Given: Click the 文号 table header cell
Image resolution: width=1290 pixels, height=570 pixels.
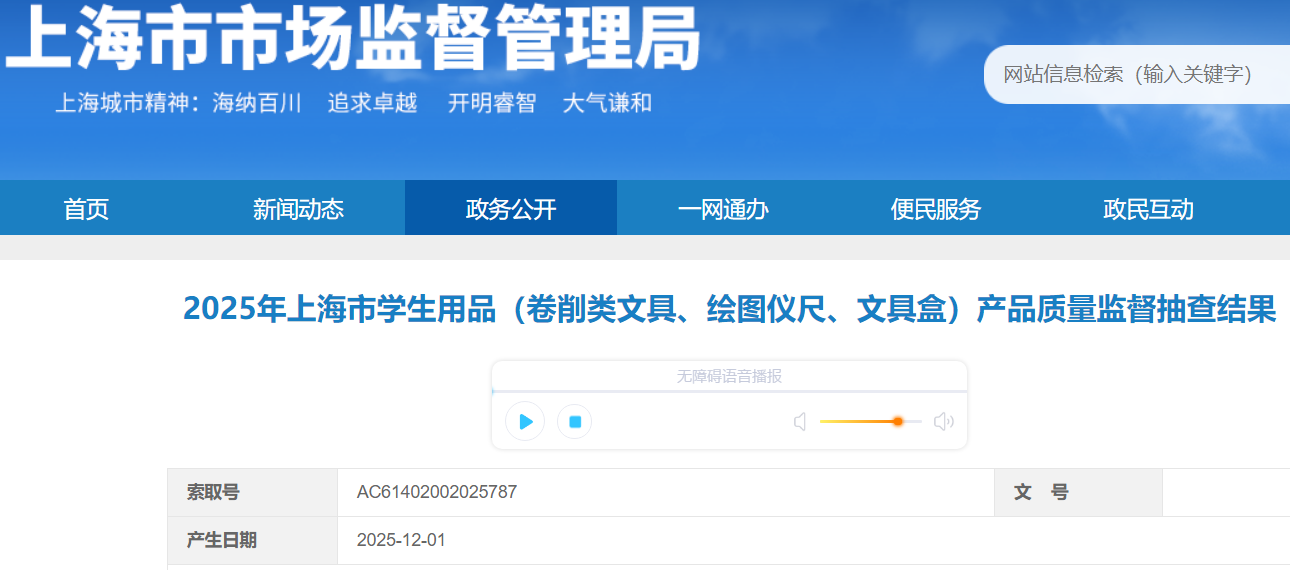Looking at the screenshot, I should coord(1041,492).
